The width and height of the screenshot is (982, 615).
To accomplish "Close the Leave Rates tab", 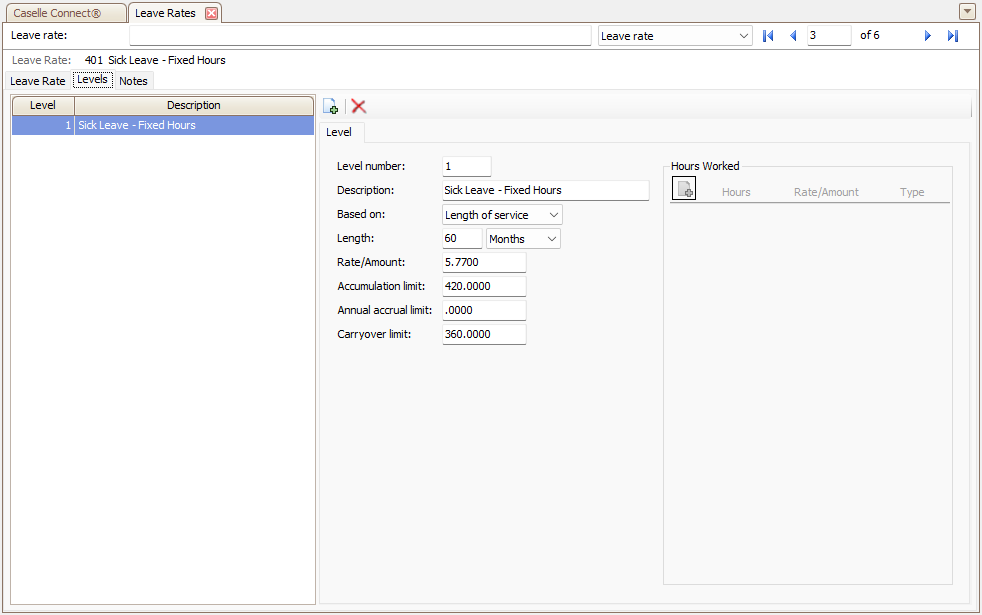I will point(212,13).
